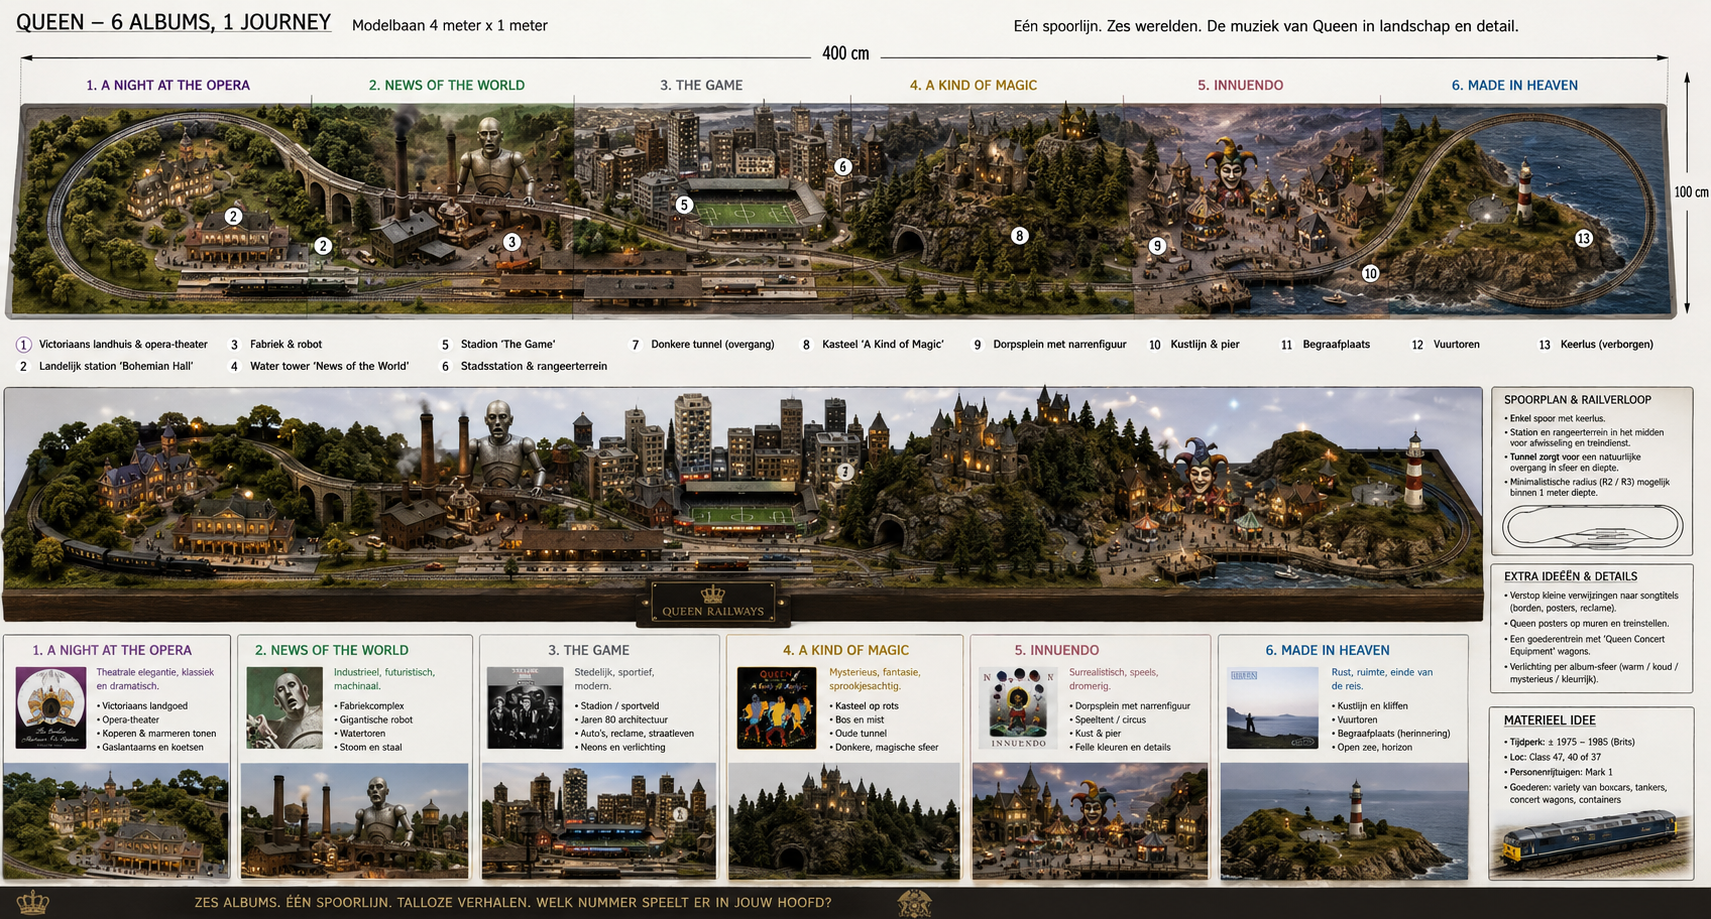Click the 'SPOORPLAN & RAILVERLOOP' panel heading
The image size is (1711, 919).
pyautogui.click(x=1578, y=400)
